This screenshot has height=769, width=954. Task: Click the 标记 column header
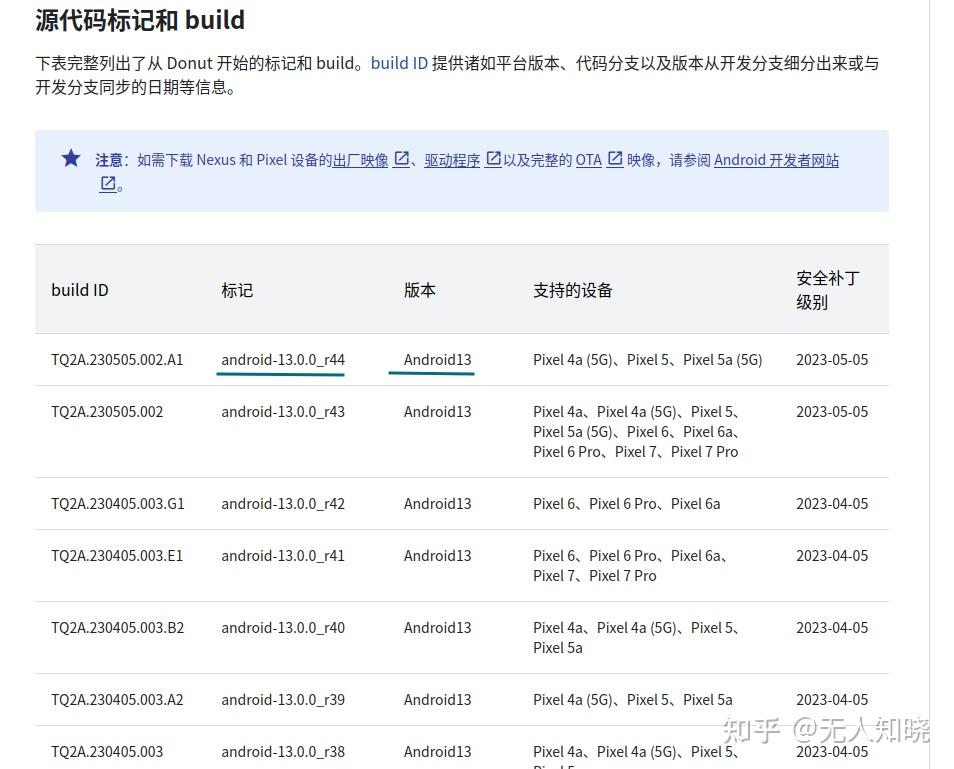click(x=237, y=290)
